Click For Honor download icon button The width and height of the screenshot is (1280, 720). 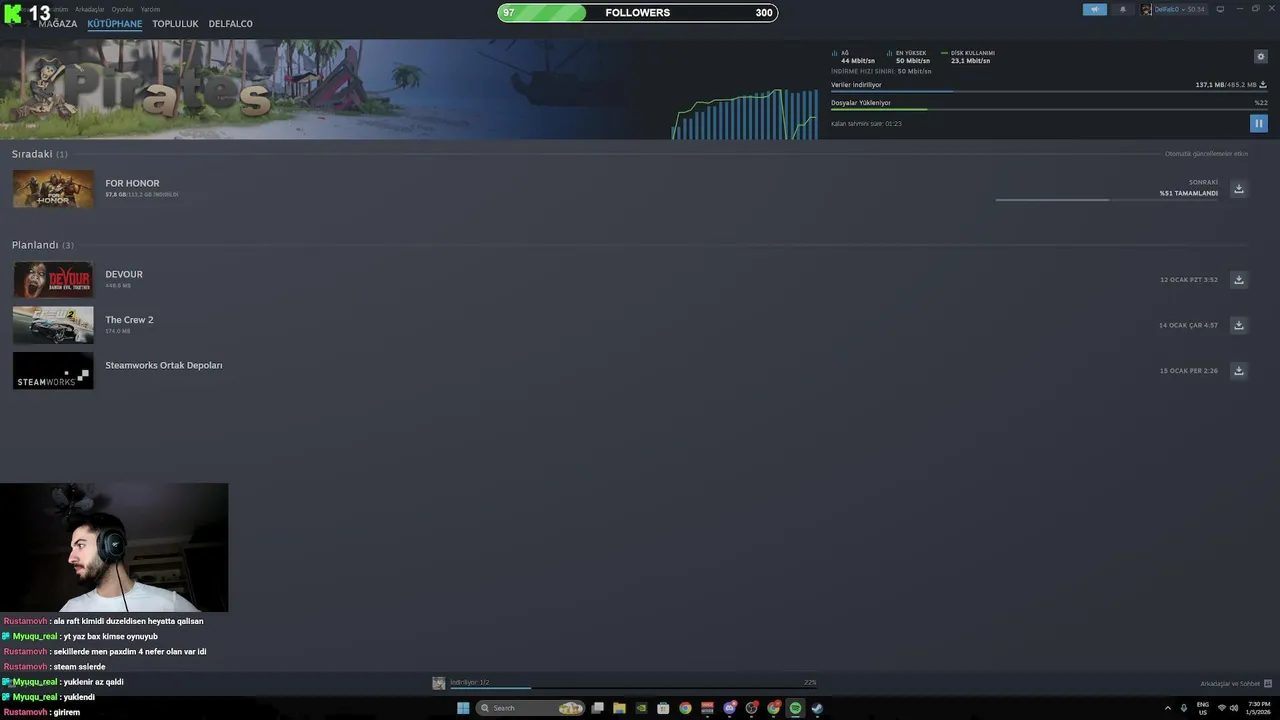[1238, 189]
